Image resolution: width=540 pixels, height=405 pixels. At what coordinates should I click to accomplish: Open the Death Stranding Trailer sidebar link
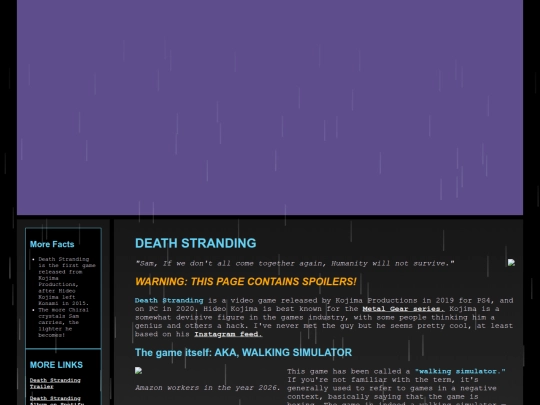[55, 383]
